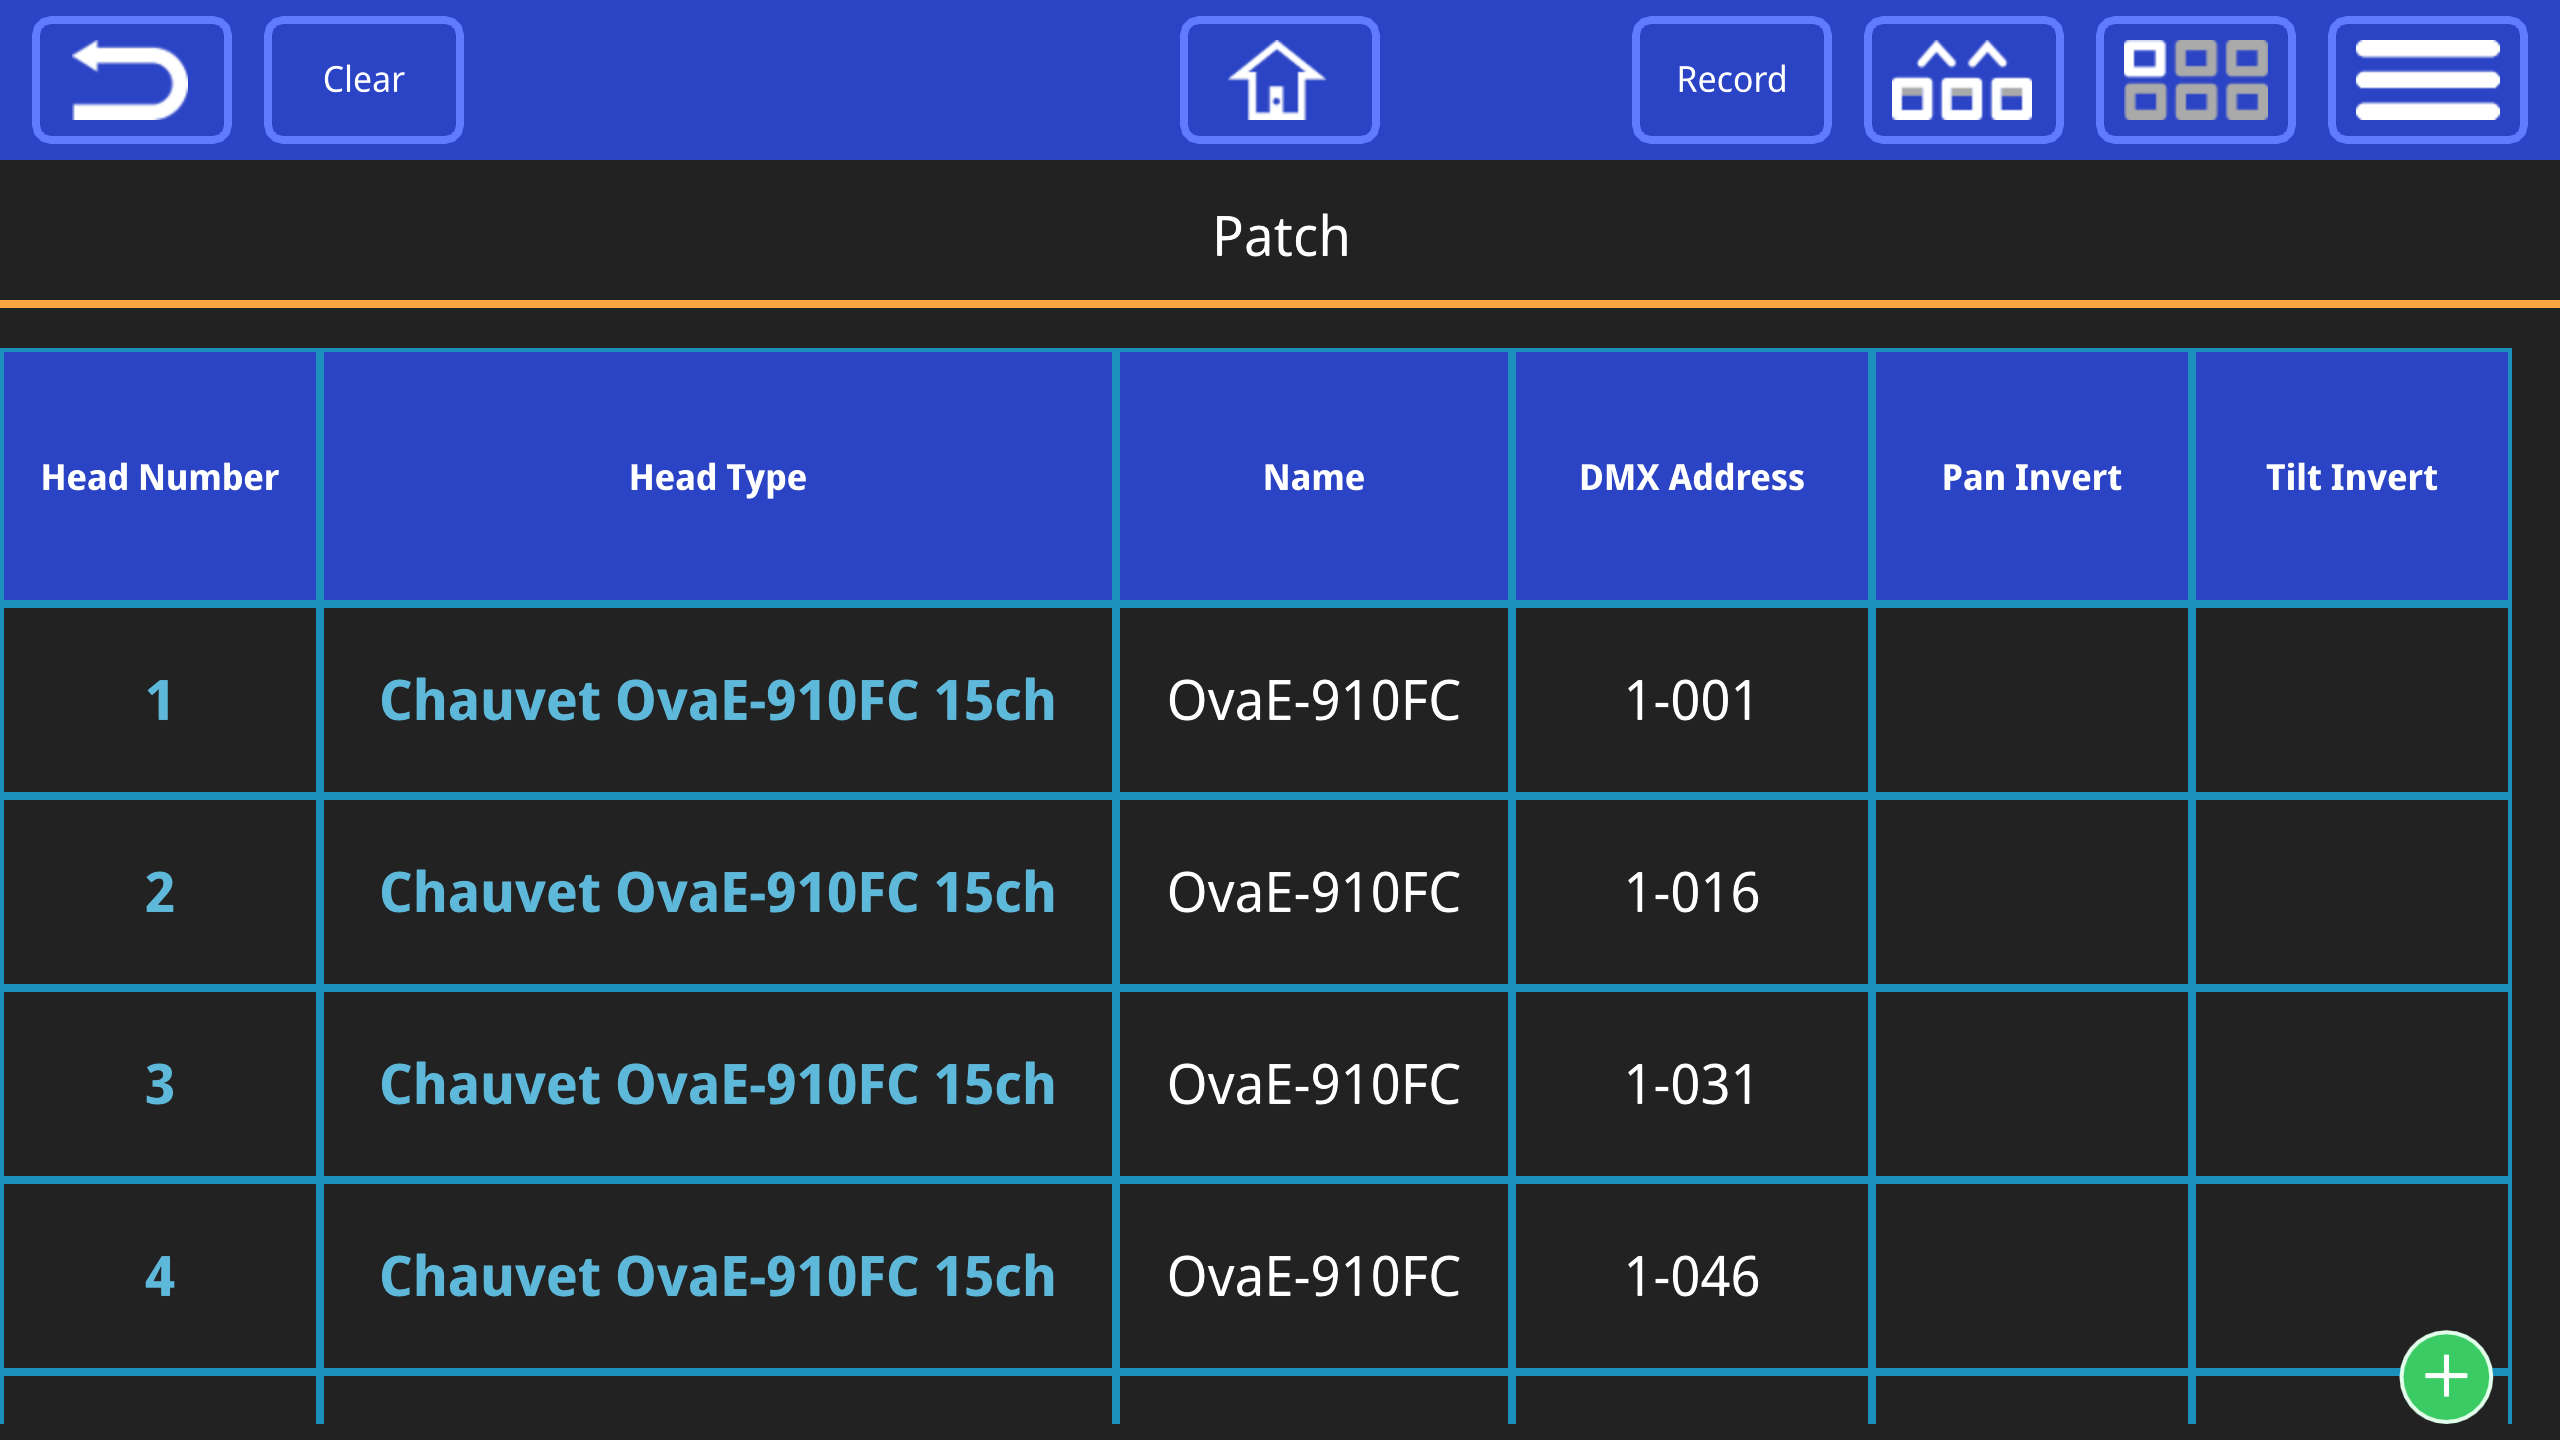Image resolution: width=2560 pixels, height=1440 pixels.
Task: Select head number 1 cell
Action: pyautogui.click(x=160, y=700)
